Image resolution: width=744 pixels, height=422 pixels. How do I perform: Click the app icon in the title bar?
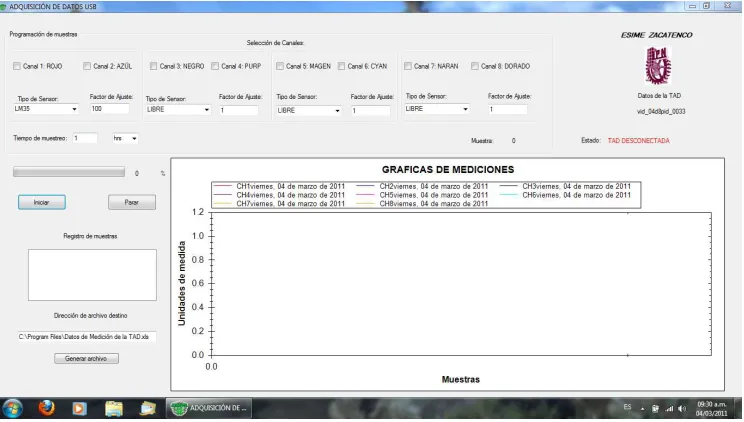click(4, 7)
